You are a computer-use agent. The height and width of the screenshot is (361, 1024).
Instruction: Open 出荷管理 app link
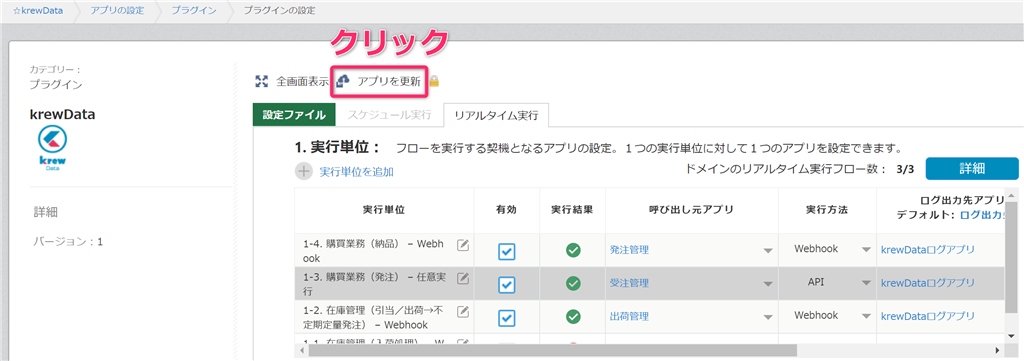coord(629,316)
